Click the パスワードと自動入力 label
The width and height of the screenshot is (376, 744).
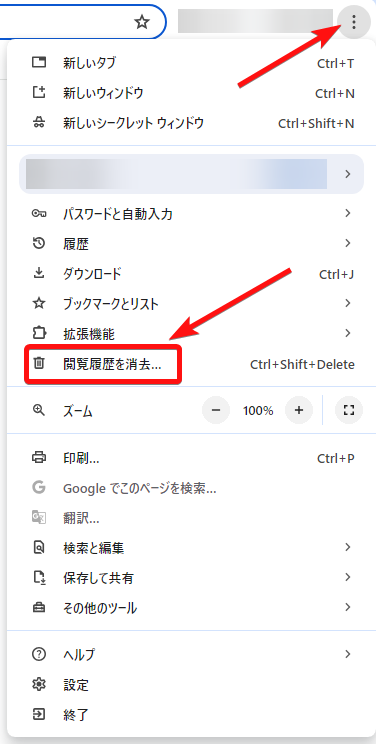118,214
